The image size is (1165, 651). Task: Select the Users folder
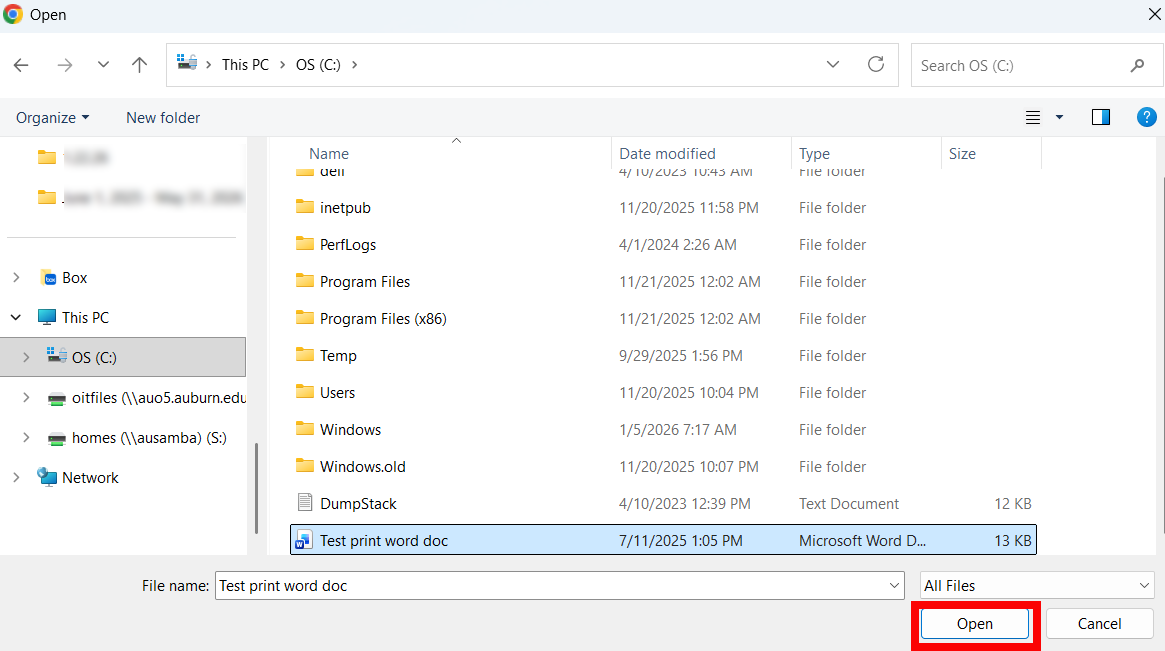point(337,392)
